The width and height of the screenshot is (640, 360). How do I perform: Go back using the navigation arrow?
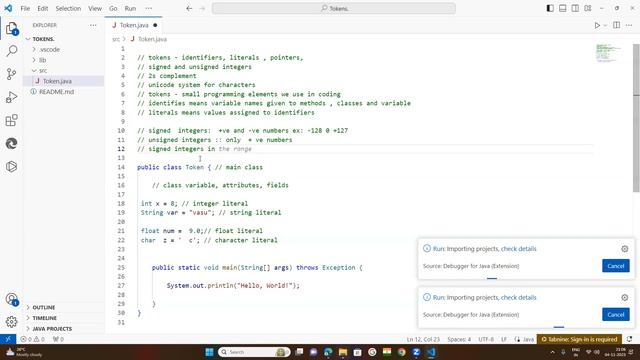(x=189, y=8)
